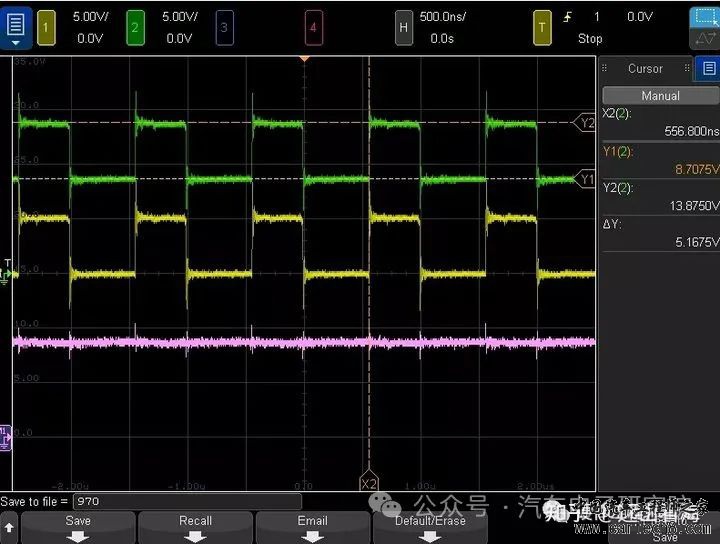Image resolution: width=720 pixels, height=544 pixels.
Task: Click the trigger level 0.0V readout
Action: click(640, 17)
